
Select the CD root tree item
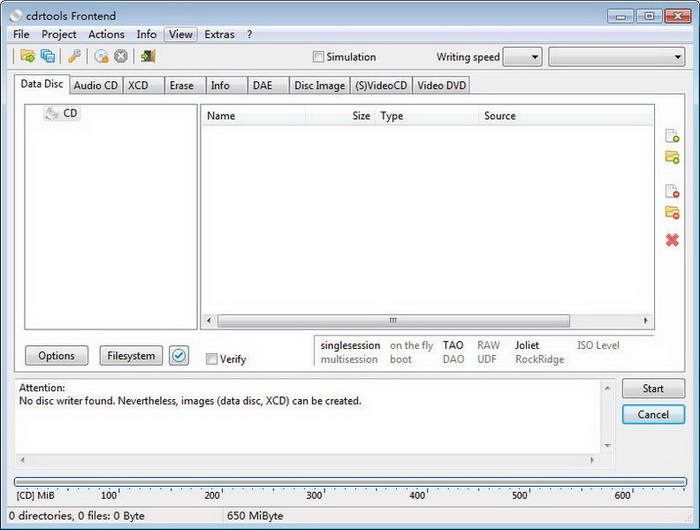(x=62, y=113)
